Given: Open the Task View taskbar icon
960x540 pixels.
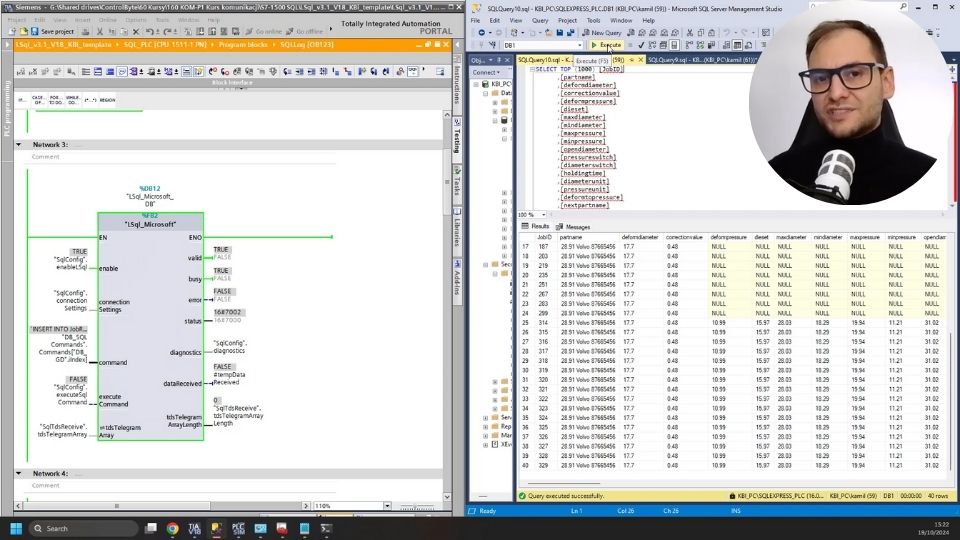Looking at the screenshot, I should (151, 528).
